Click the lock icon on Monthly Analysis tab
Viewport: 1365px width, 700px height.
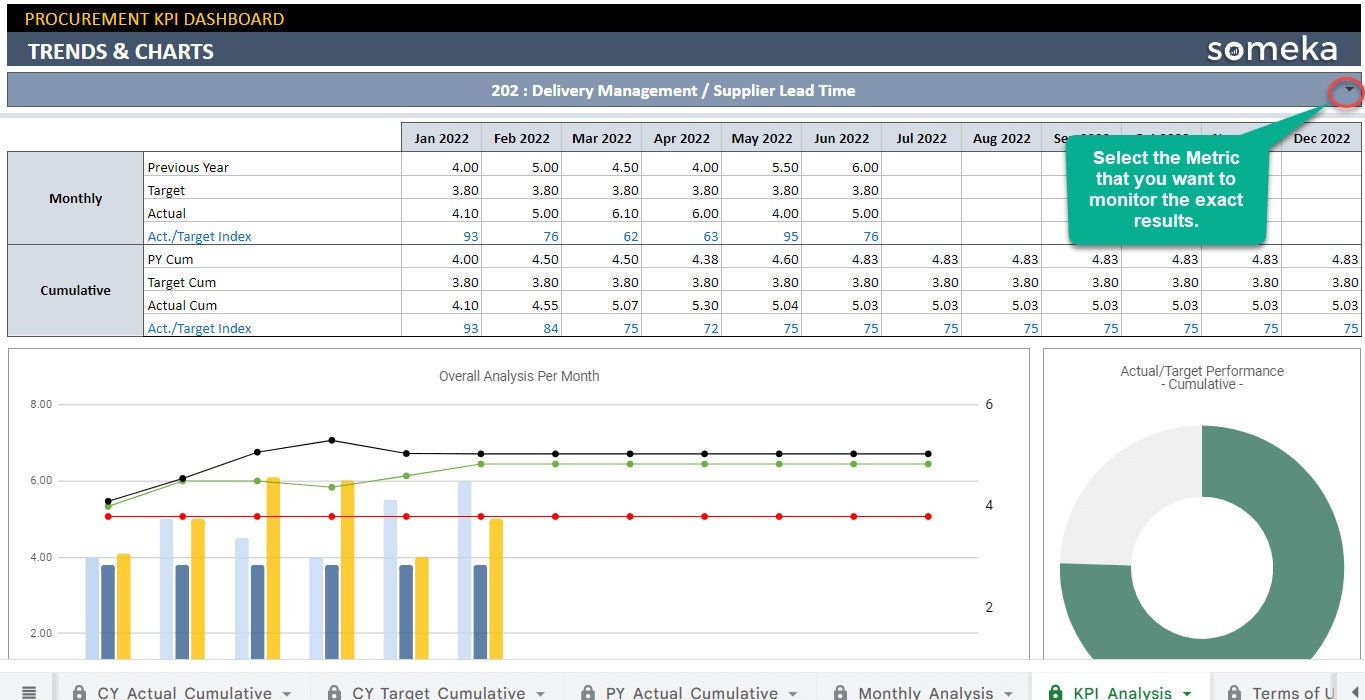(841, 691)
